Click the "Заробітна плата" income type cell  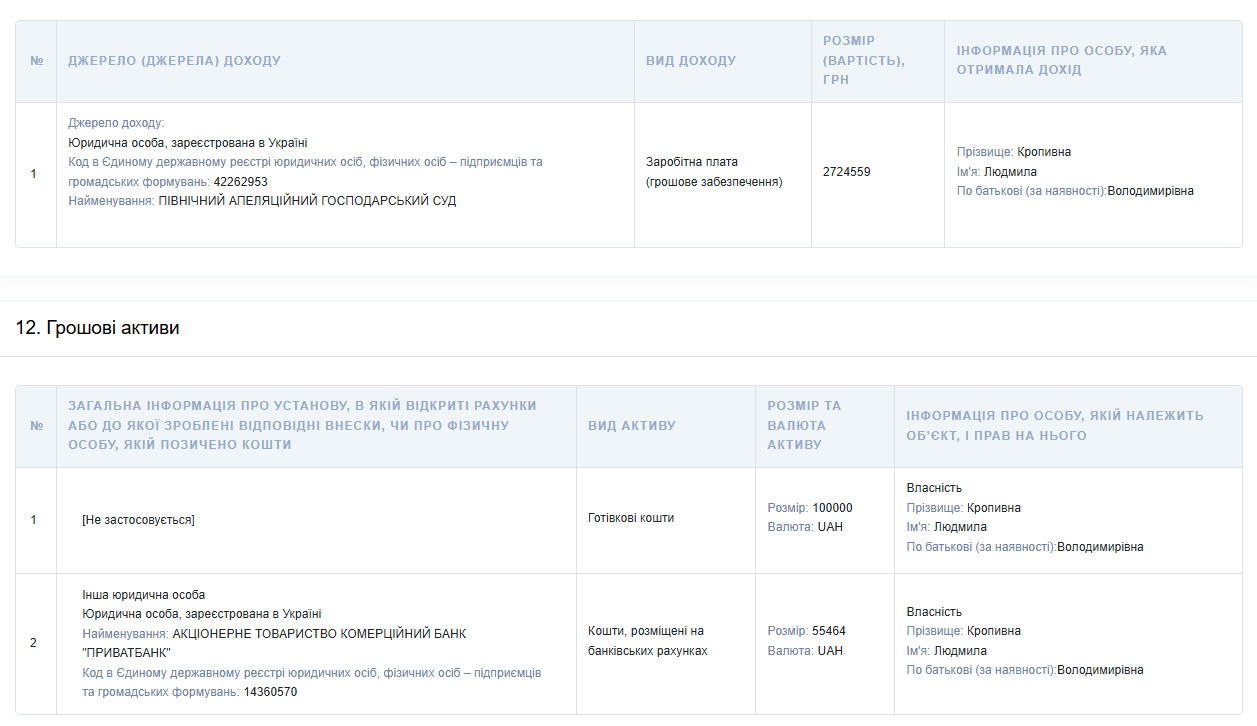coord(691,162)
